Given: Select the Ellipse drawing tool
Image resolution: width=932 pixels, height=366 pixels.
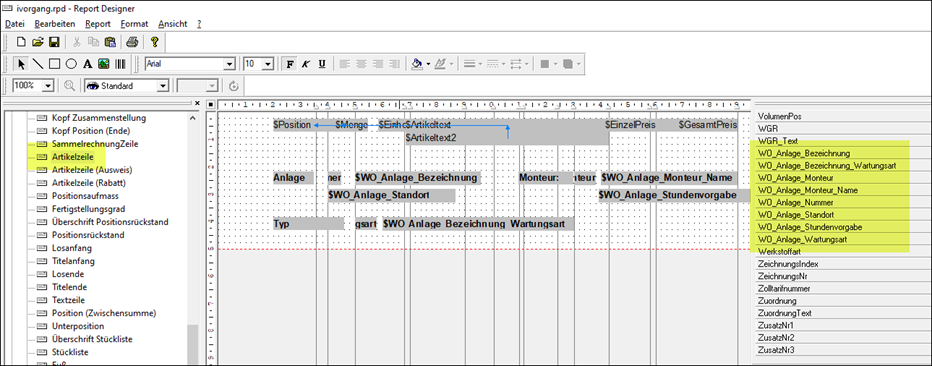Looking at the screenshot, I should [x=71, y=64].
